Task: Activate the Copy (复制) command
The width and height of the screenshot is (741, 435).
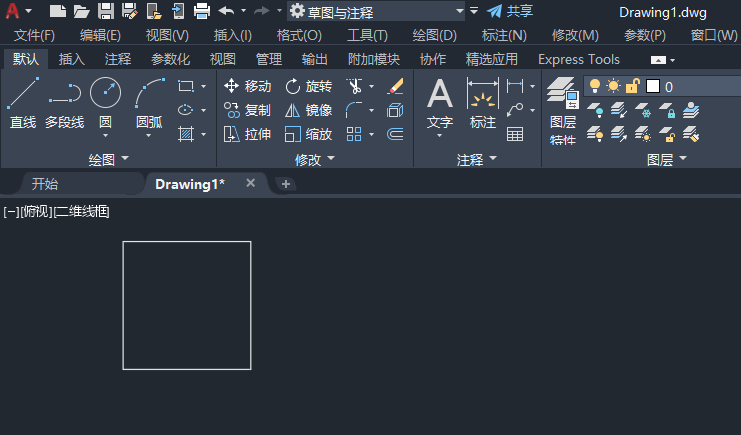Action: pyautogui.click(x=248, y=110)
